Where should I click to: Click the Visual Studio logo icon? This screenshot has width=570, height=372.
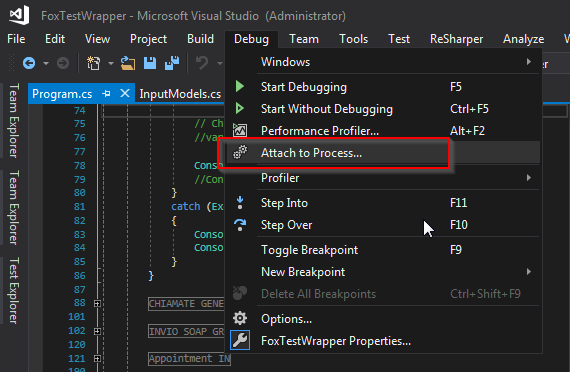click(x=19, y=15)
